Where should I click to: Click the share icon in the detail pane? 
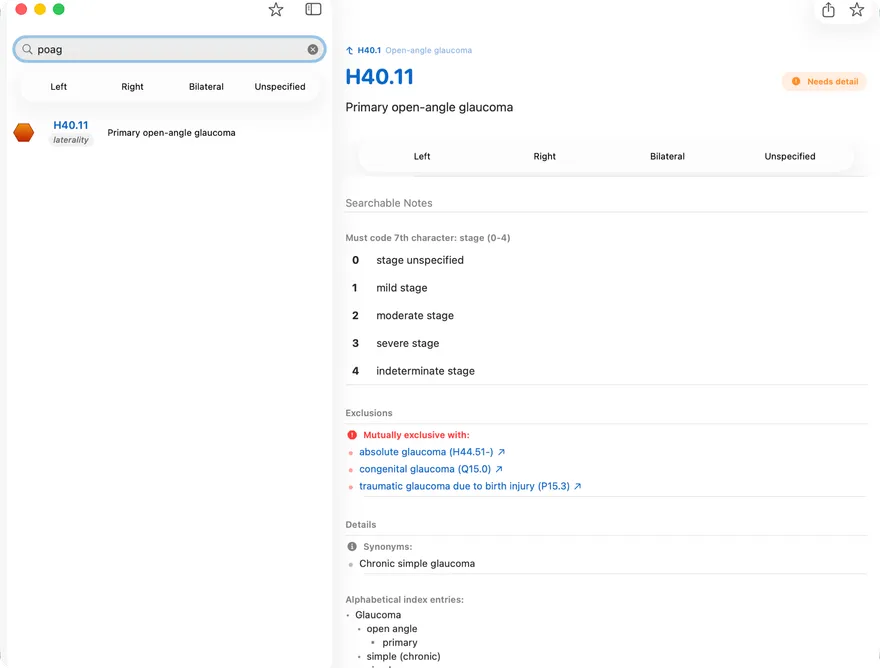(828, 10)
